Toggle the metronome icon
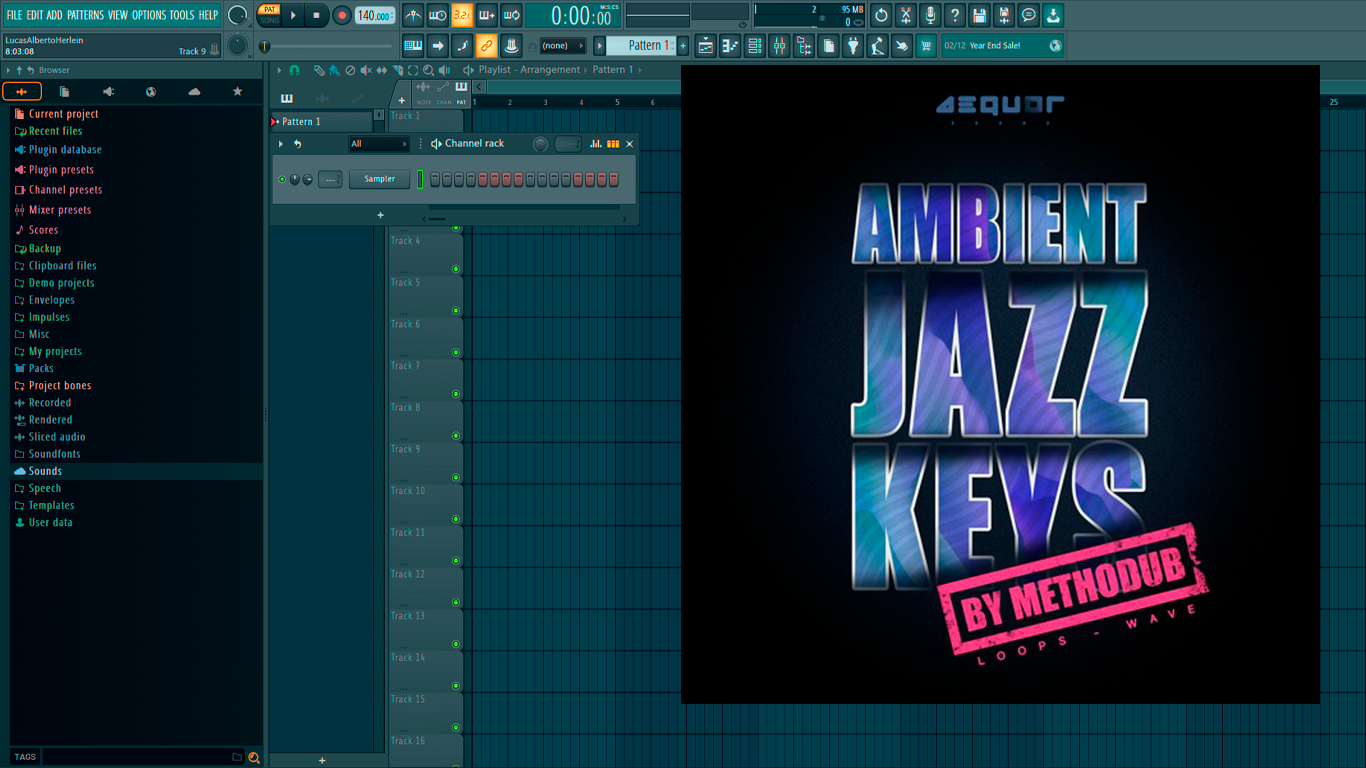The height and width of the screenshot is (768, 1366). click(x=413, y=15)
